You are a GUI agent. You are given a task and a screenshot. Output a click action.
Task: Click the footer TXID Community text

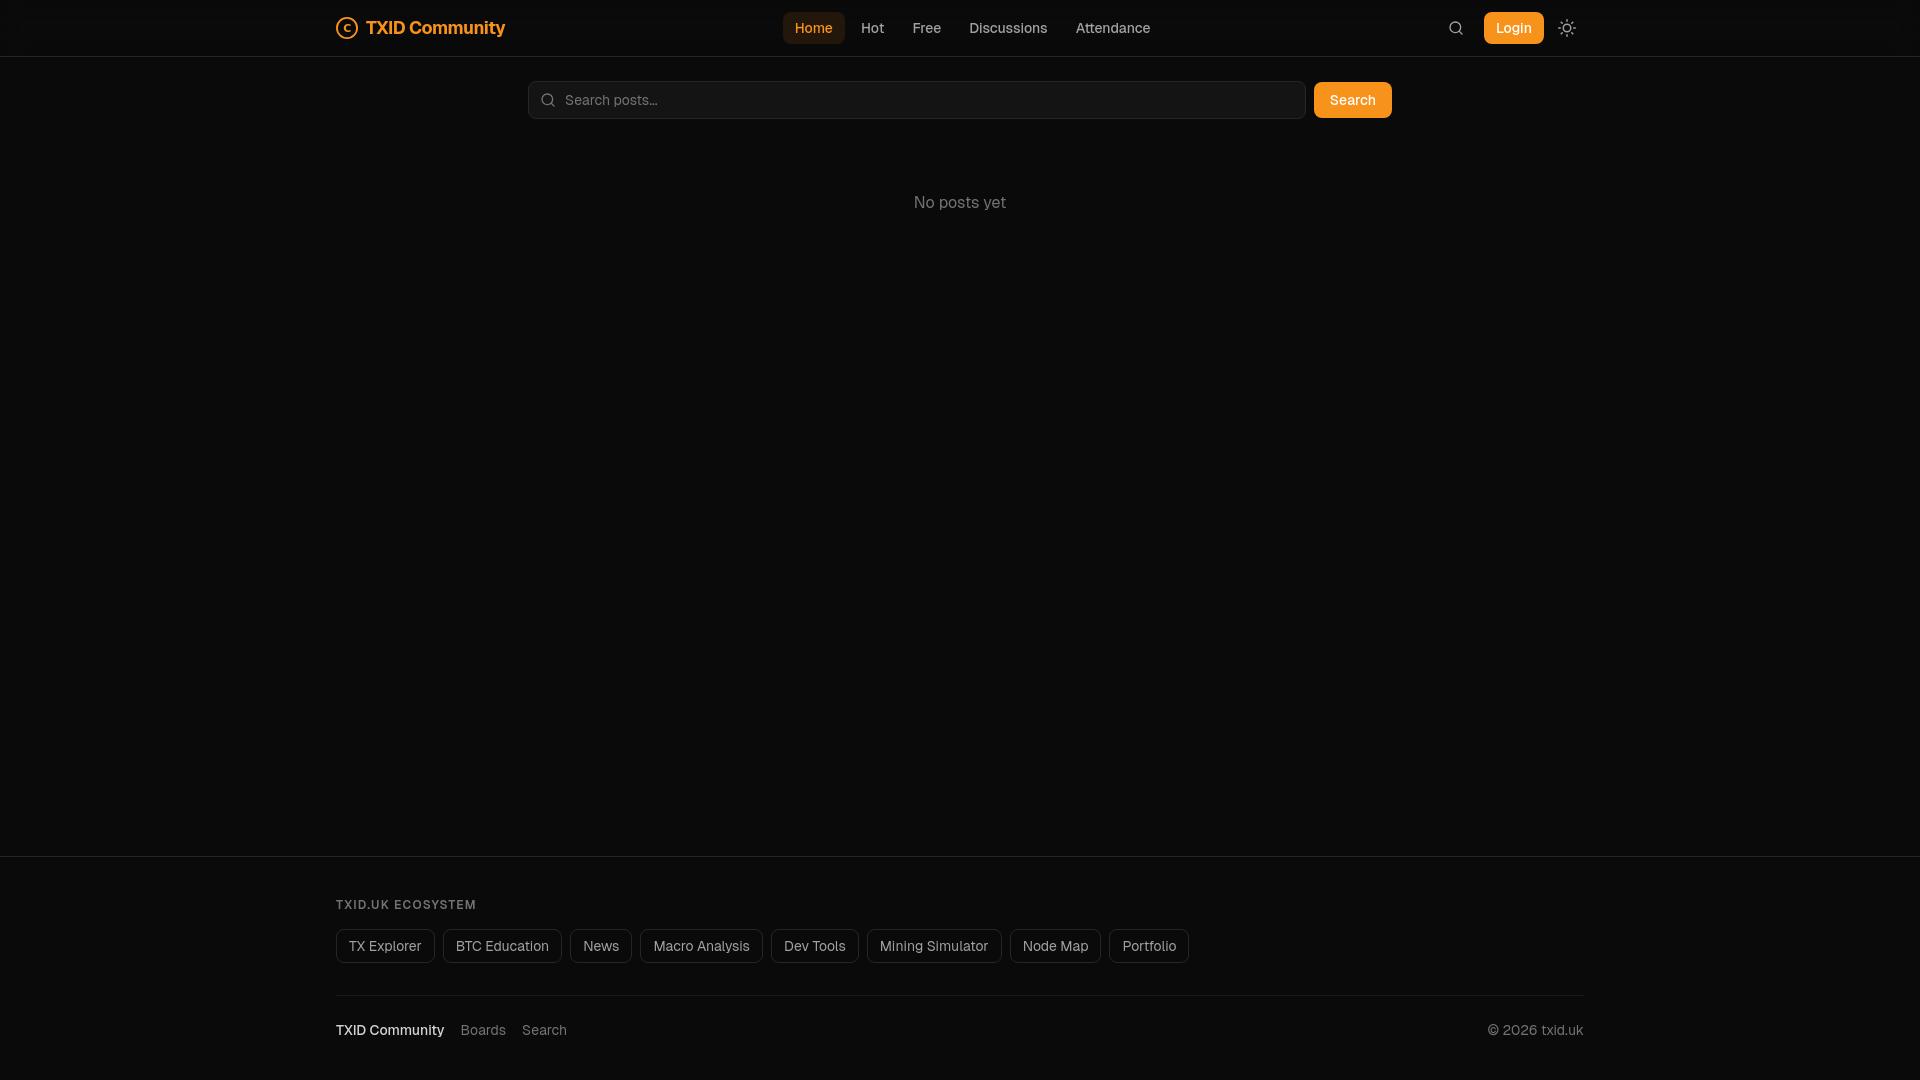point(390,1030)
